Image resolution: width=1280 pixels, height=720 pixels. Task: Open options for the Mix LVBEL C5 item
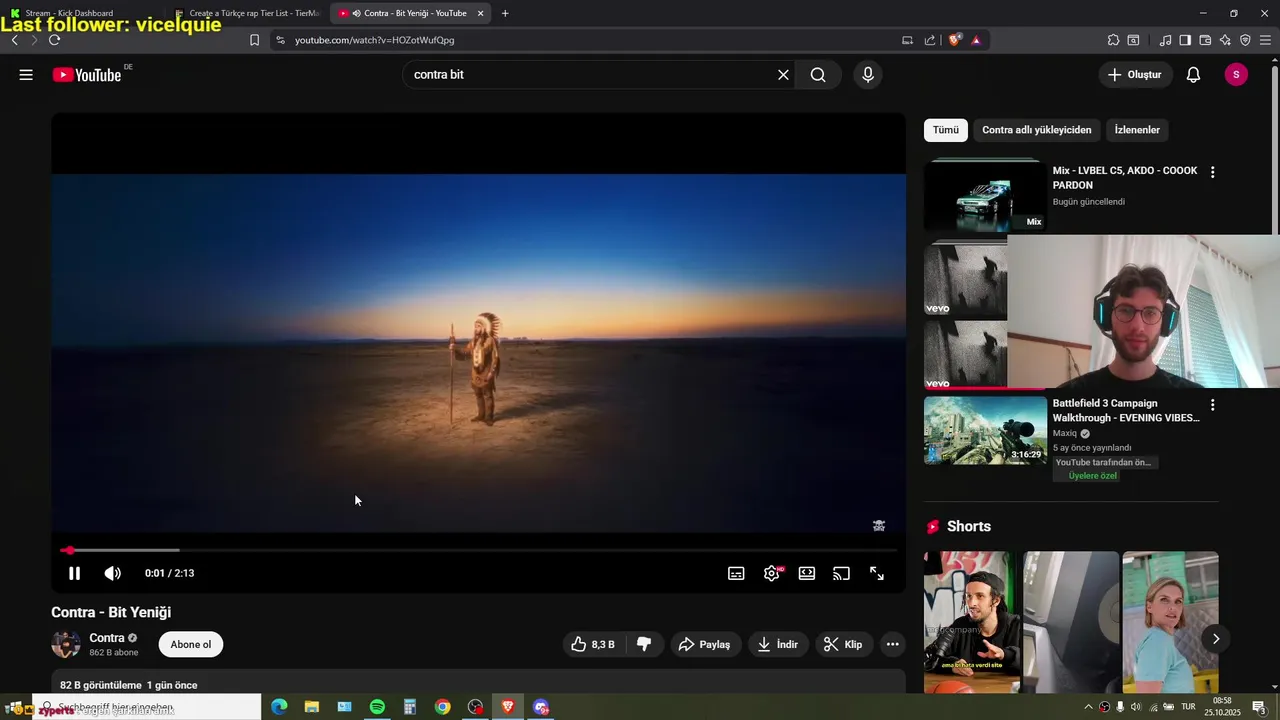[1213, 172]
